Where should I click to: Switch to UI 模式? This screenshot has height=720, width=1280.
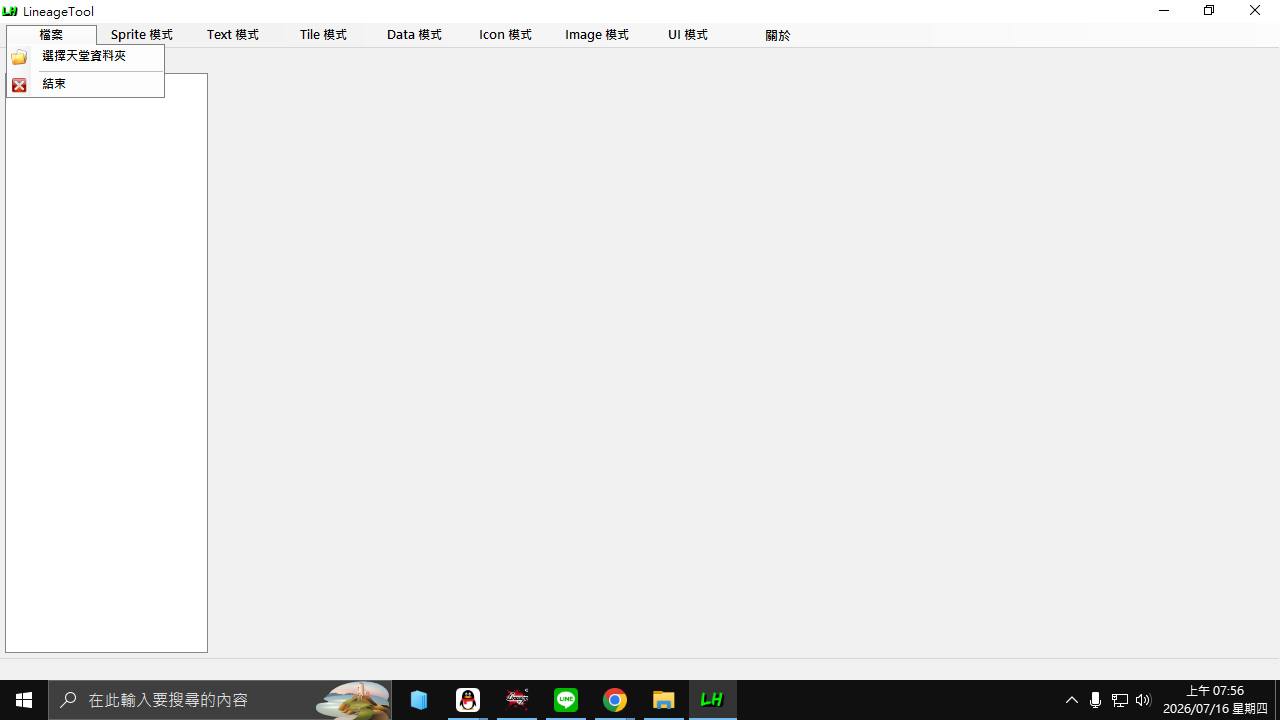688,35
